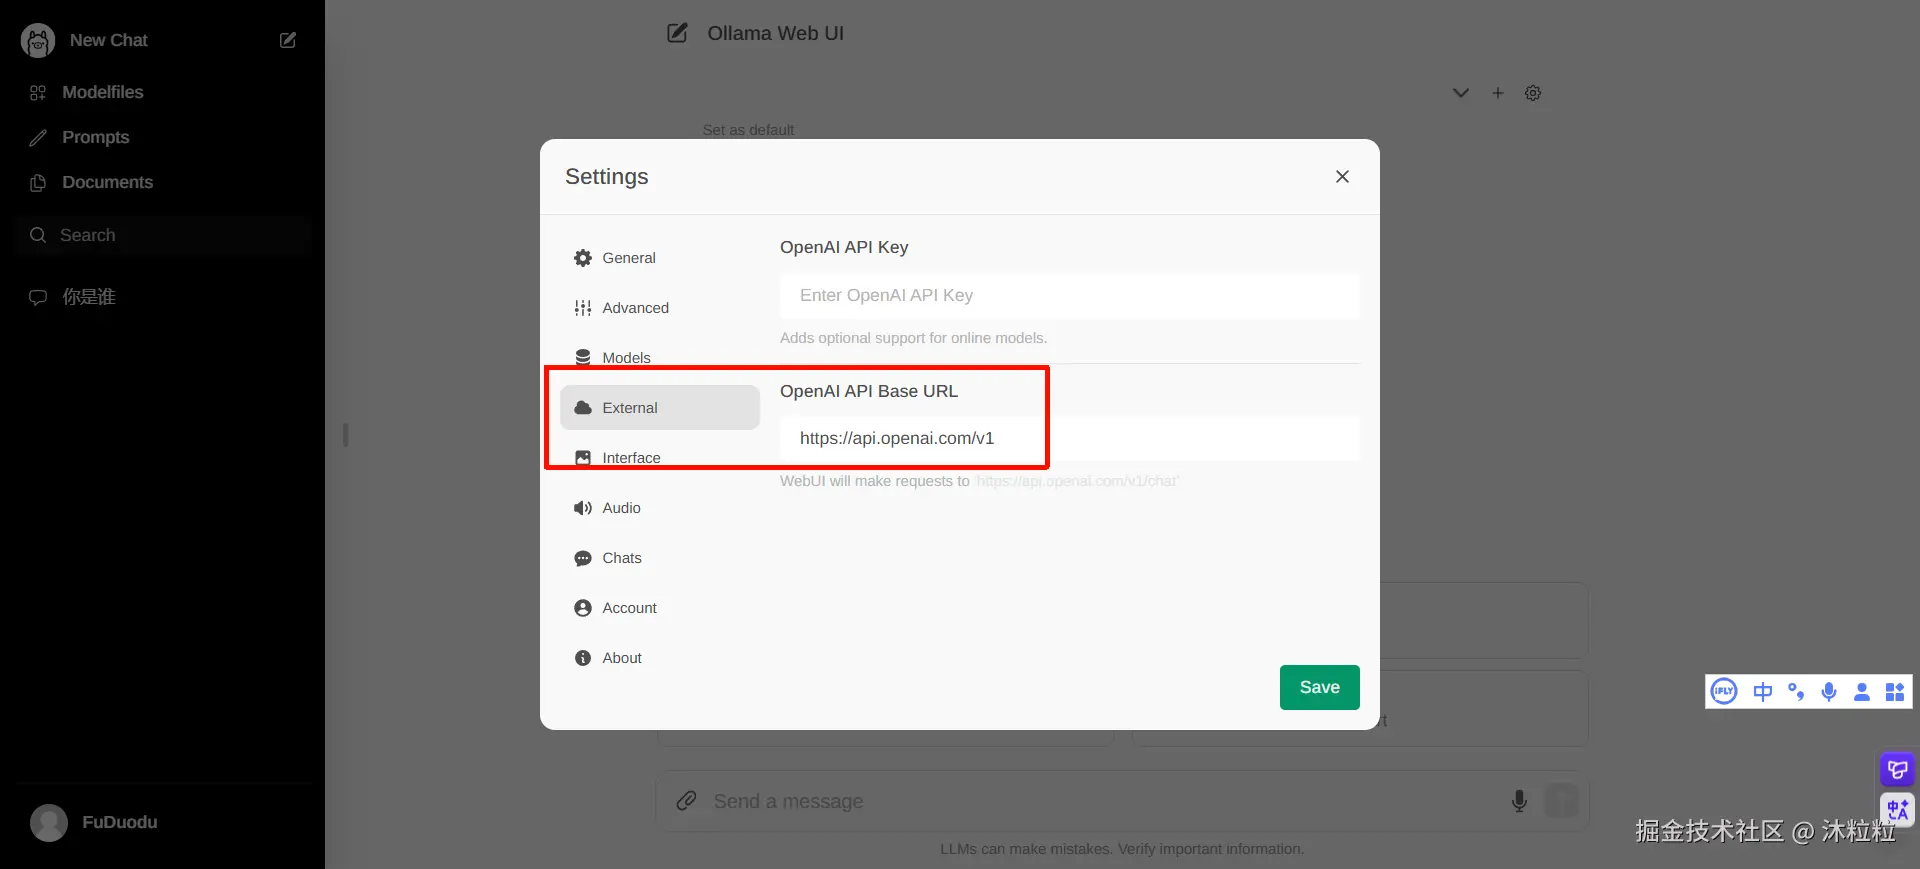Viewport: 1920px width, 869px height.
Task: Open the Advanced settings tab
Action: [634, 308]
